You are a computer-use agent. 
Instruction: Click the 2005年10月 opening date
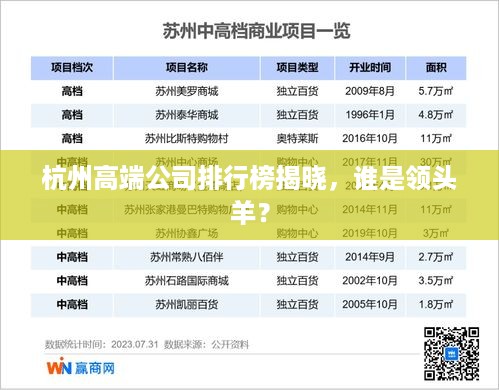(x=370, y=304)
